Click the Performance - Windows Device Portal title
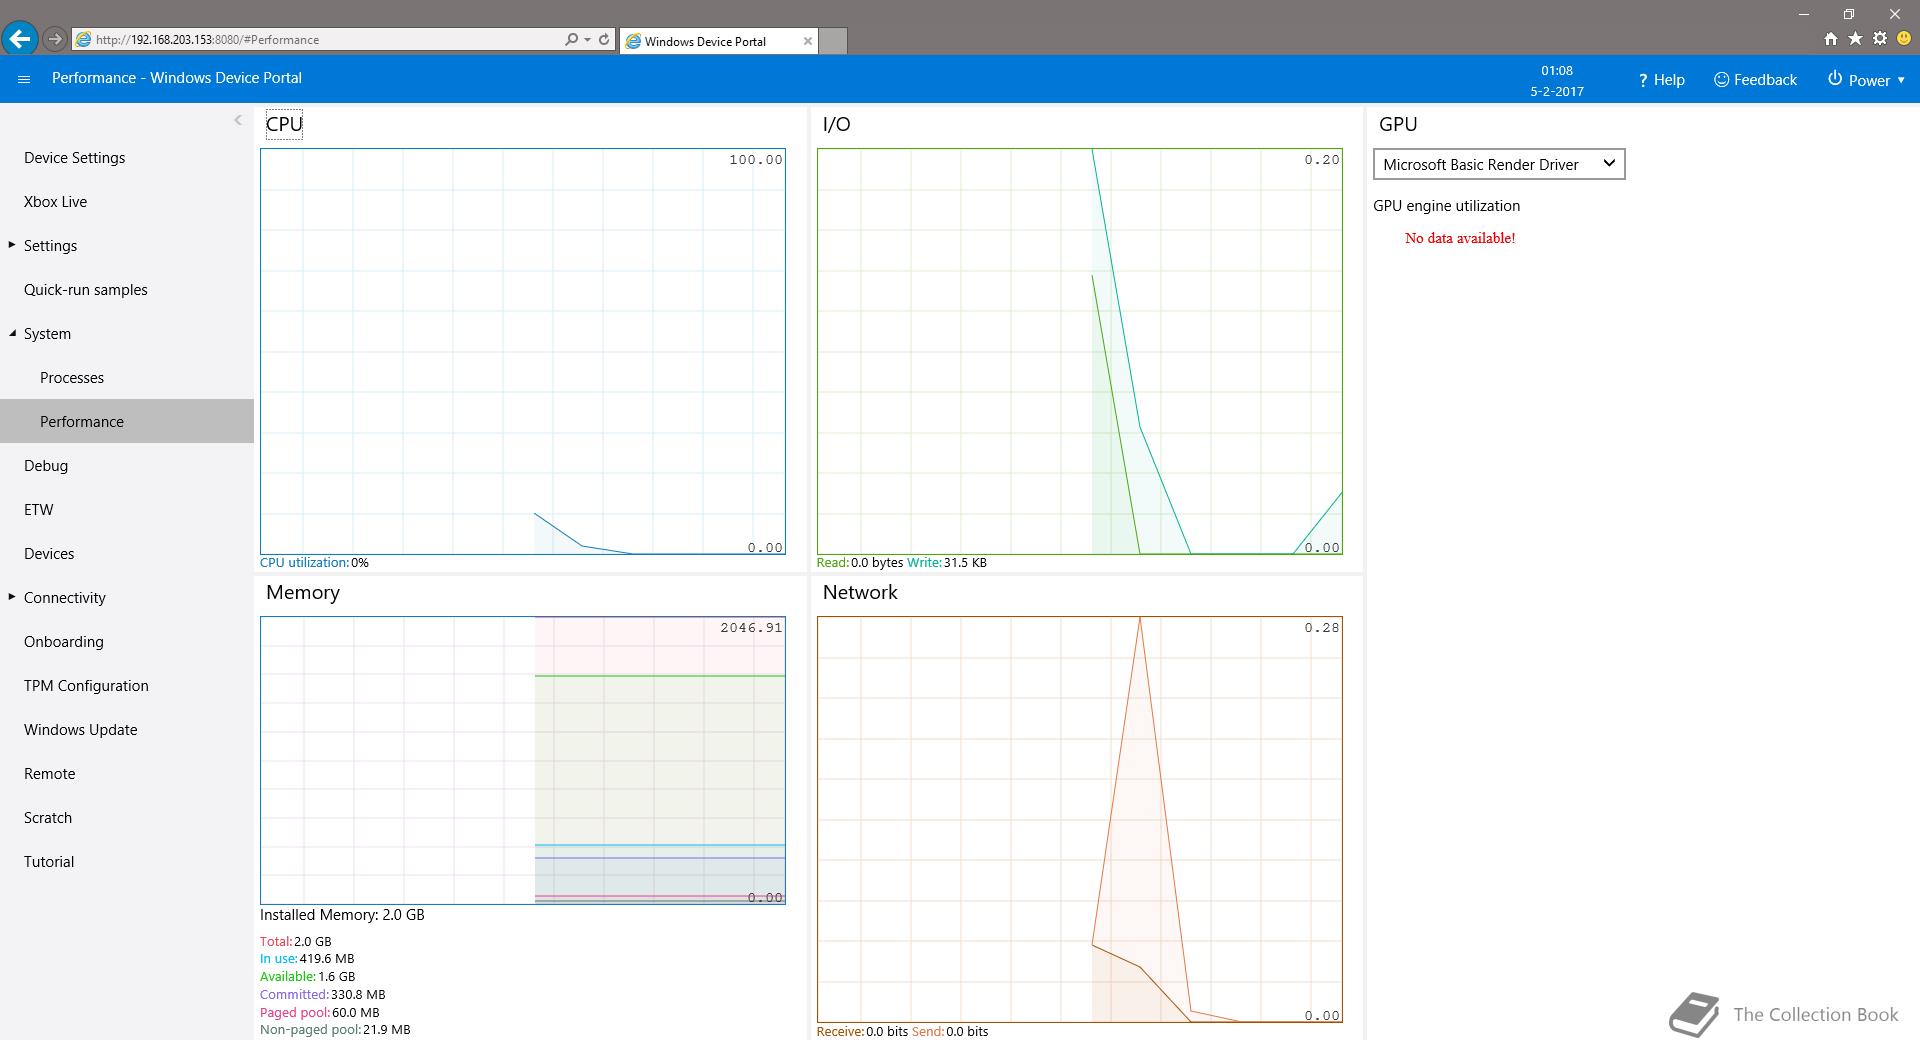Viewport: 1920px width, 1040px height. point(177,78)
